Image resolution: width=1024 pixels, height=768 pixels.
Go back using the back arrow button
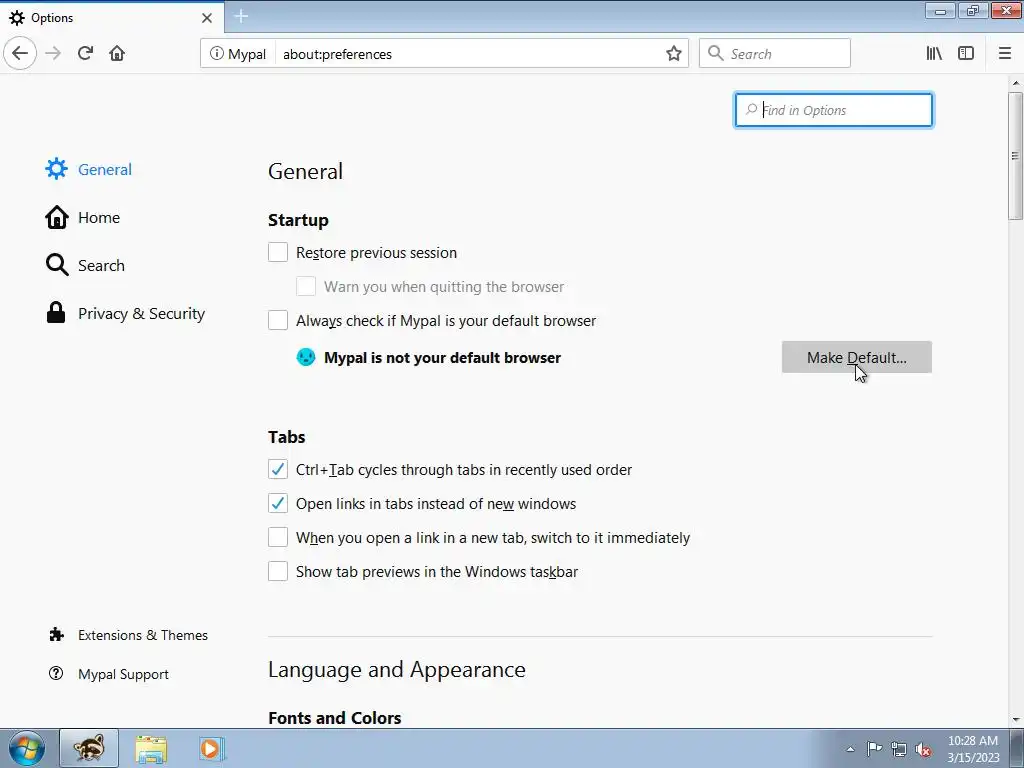pyautogui.click(x=20, y=53)
